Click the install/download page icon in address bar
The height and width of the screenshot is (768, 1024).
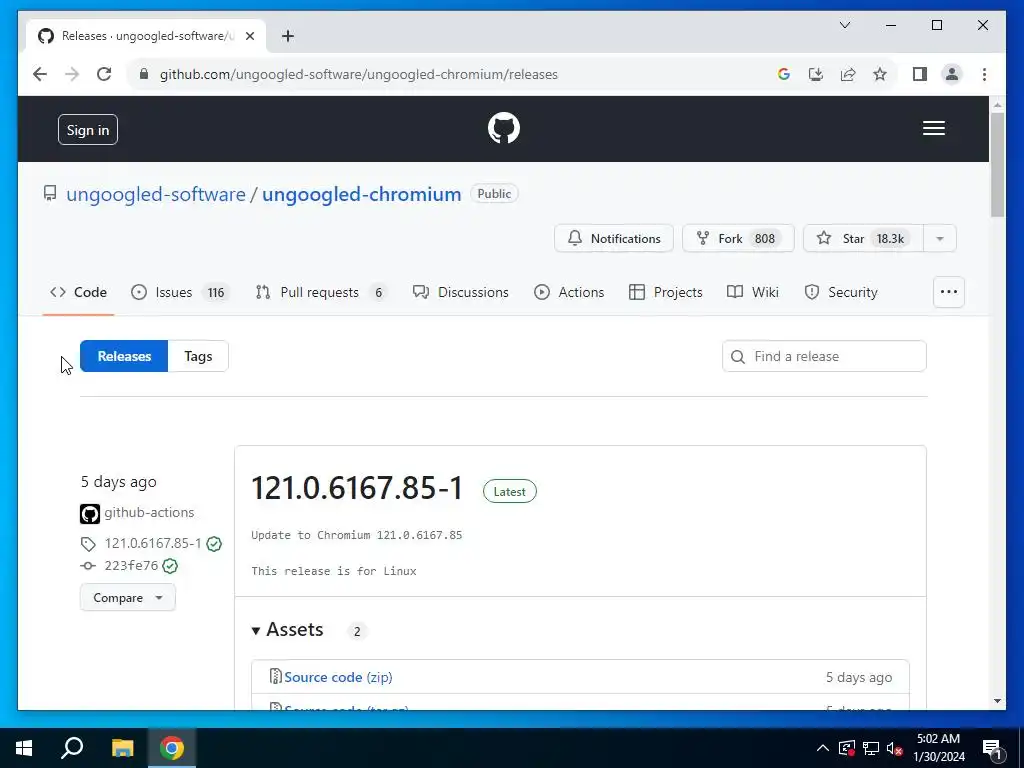tap(816, 74)
